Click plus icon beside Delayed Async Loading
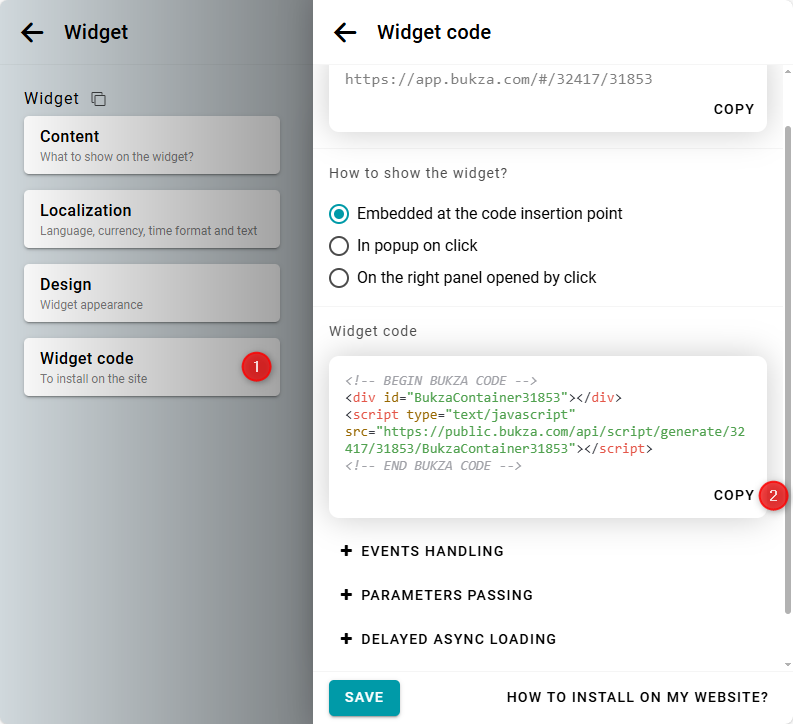Image resolution: width=793 pixels, height=724 pixels. pos(347,639)
